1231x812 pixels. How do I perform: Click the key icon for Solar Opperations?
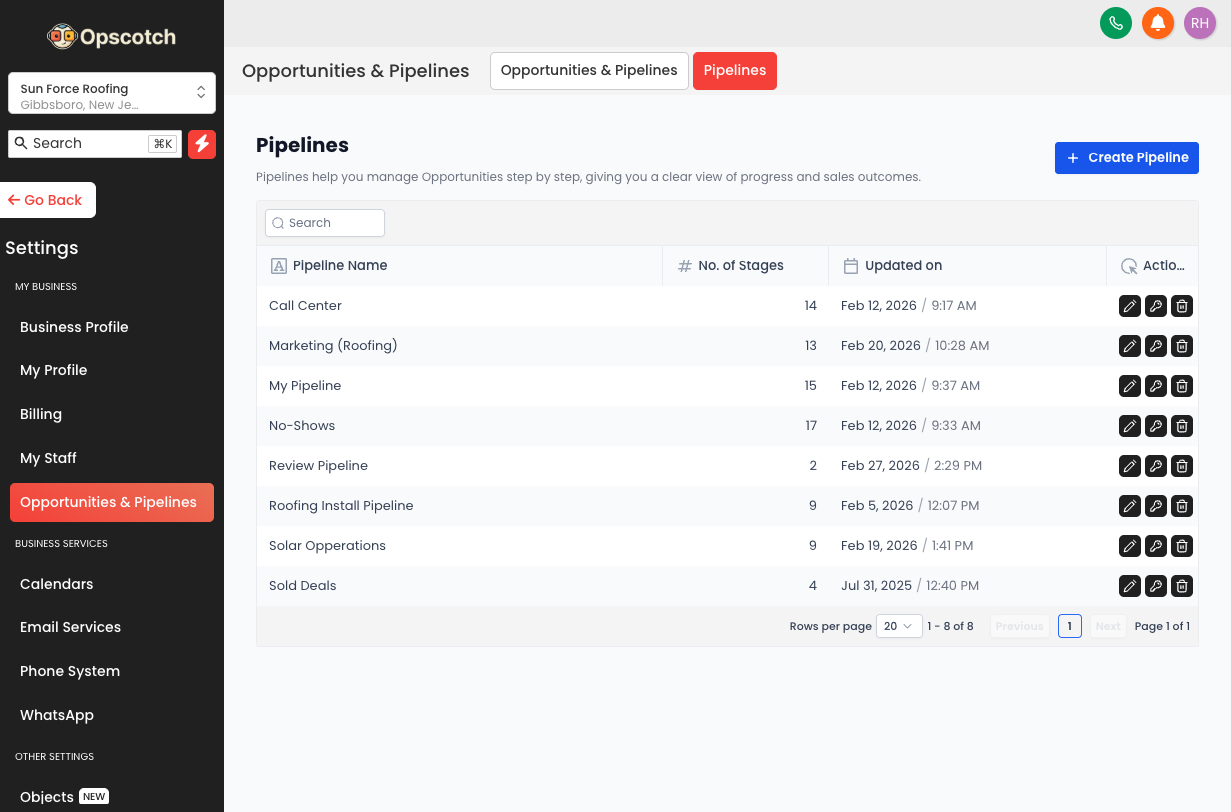click(x=1155, y=546)
